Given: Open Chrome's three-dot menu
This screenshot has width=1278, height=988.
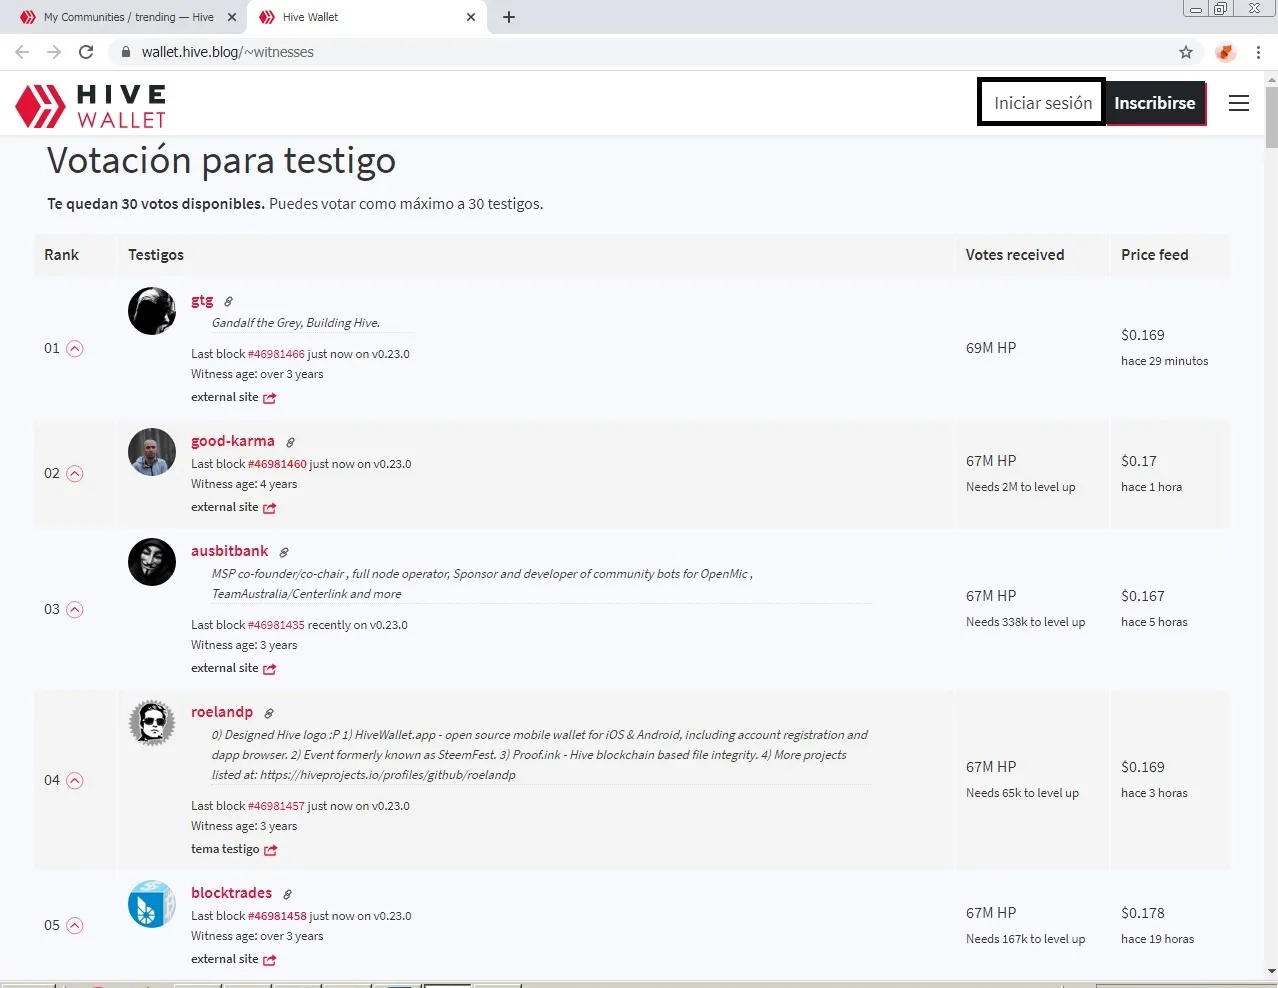Looking at the screenshot, I should 1258,52.
